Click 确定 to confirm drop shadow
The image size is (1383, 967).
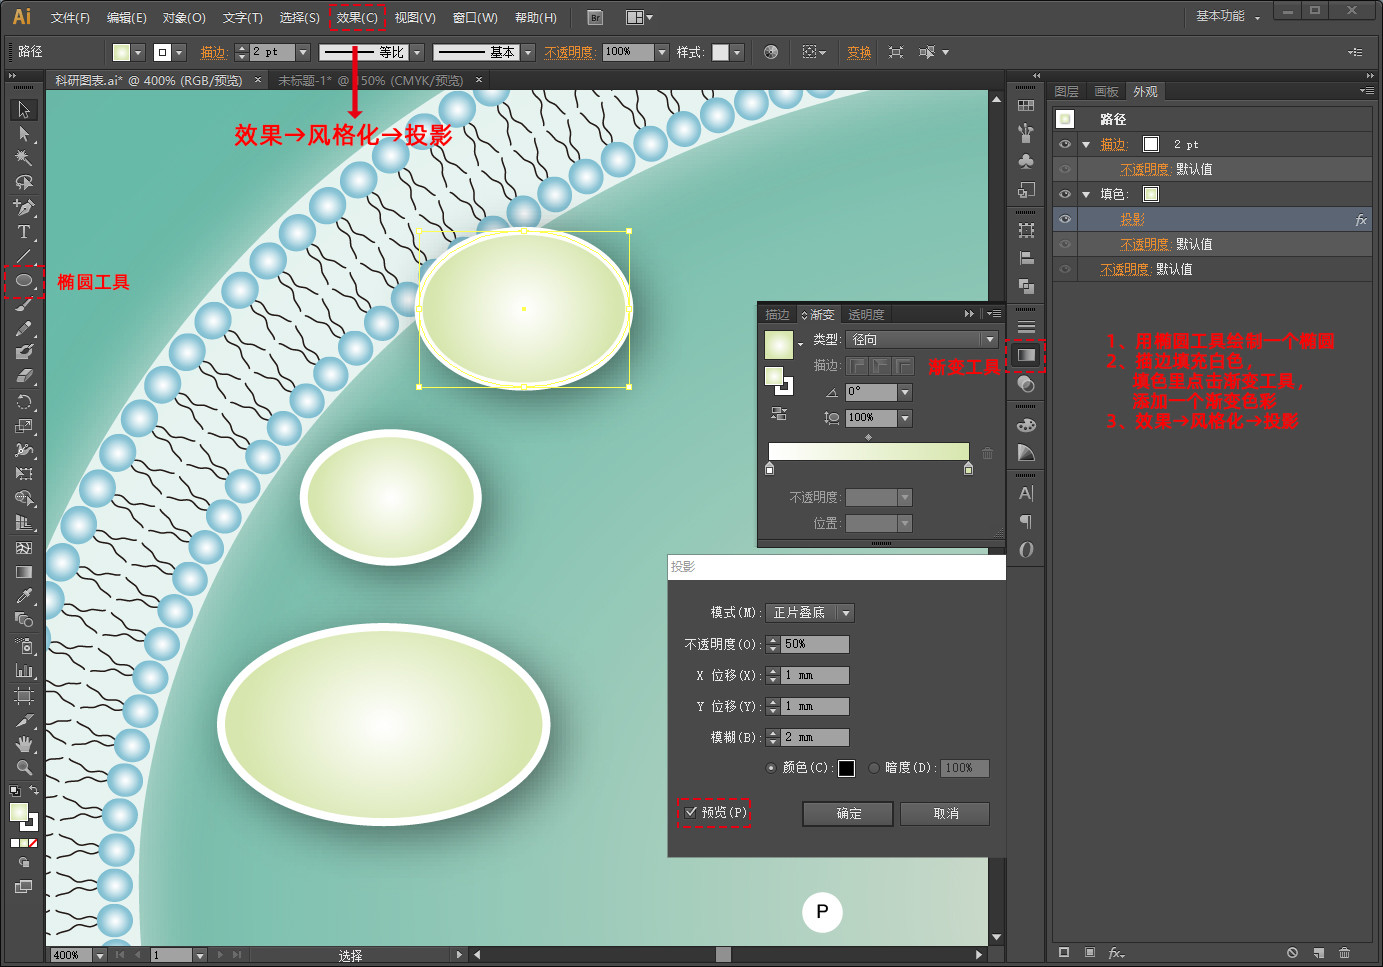pyautogui.click(x=848, y=814)
